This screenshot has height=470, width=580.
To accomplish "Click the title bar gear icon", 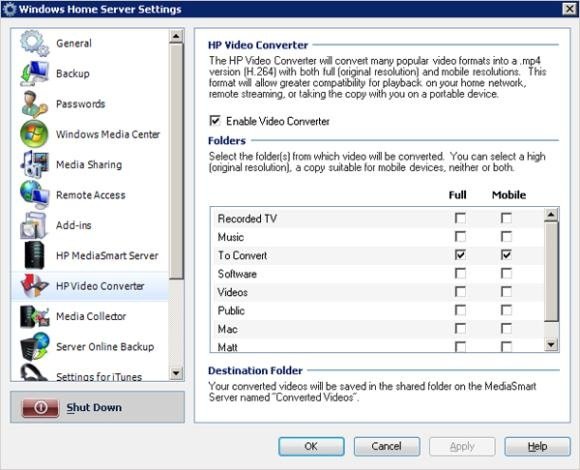I will 9,9.
